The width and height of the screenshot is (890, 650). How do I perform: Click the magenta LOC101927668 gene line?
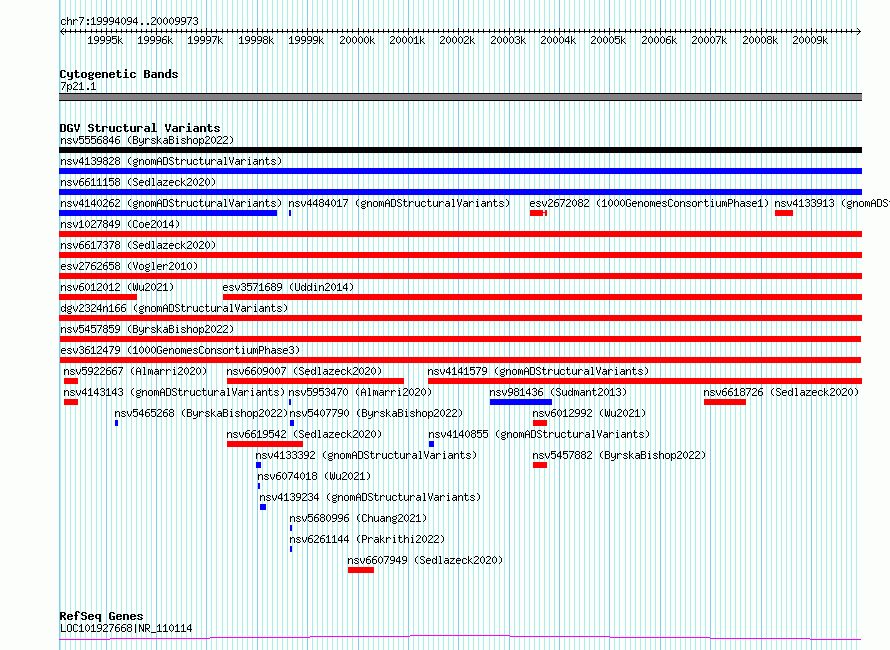[460, 638]
